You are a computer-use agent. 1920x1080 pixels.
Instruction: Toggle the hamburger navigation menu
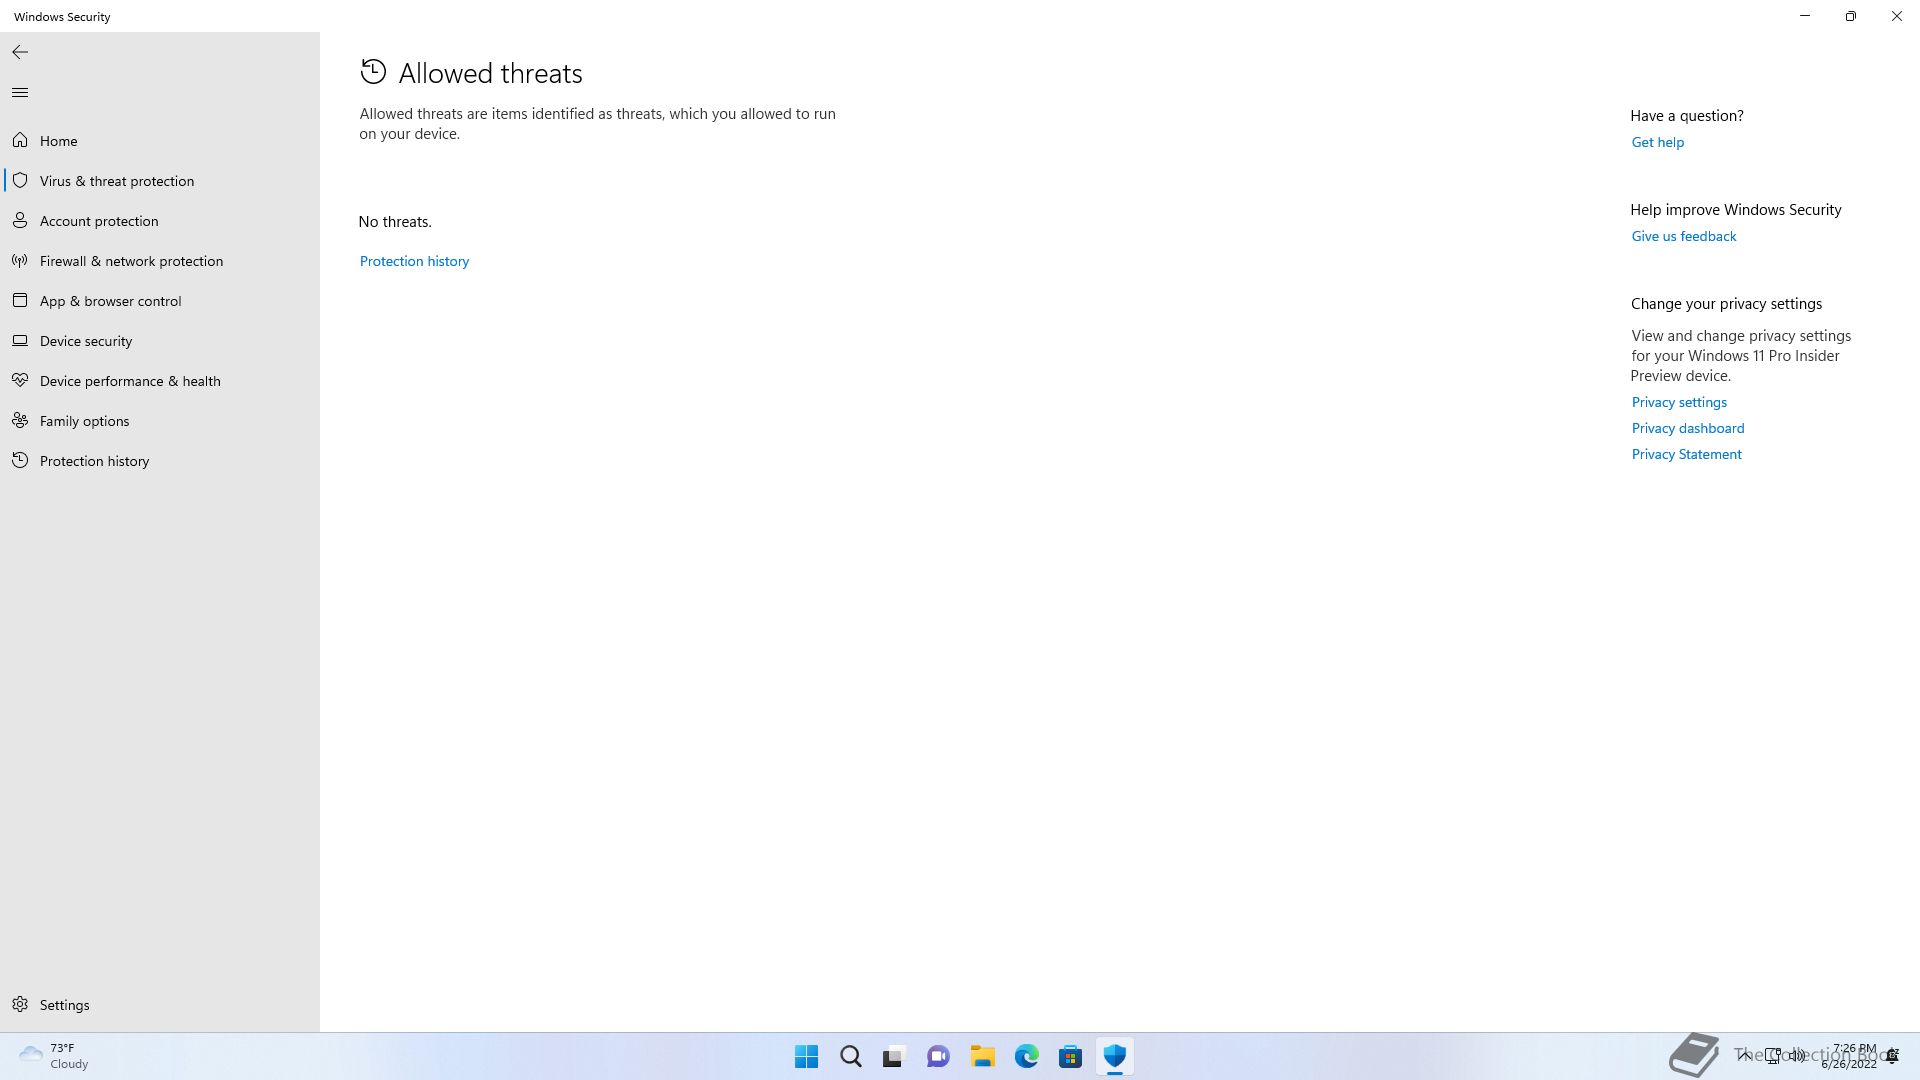pyautogui.click(x=20, y=93)
